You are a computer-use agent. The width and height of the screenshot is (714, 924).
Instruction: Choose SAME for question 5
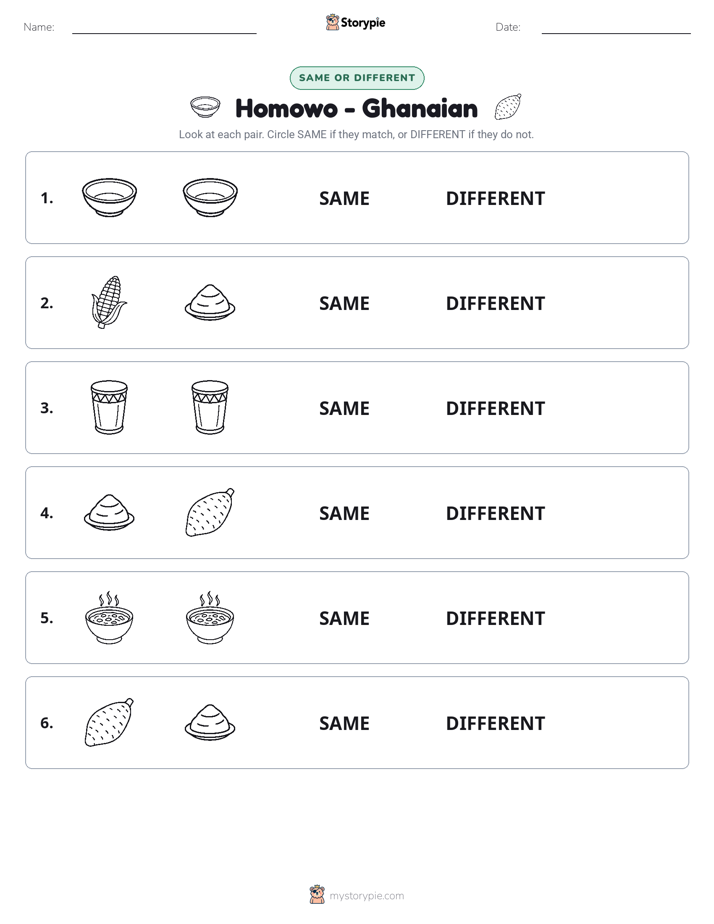click(344, 618)
